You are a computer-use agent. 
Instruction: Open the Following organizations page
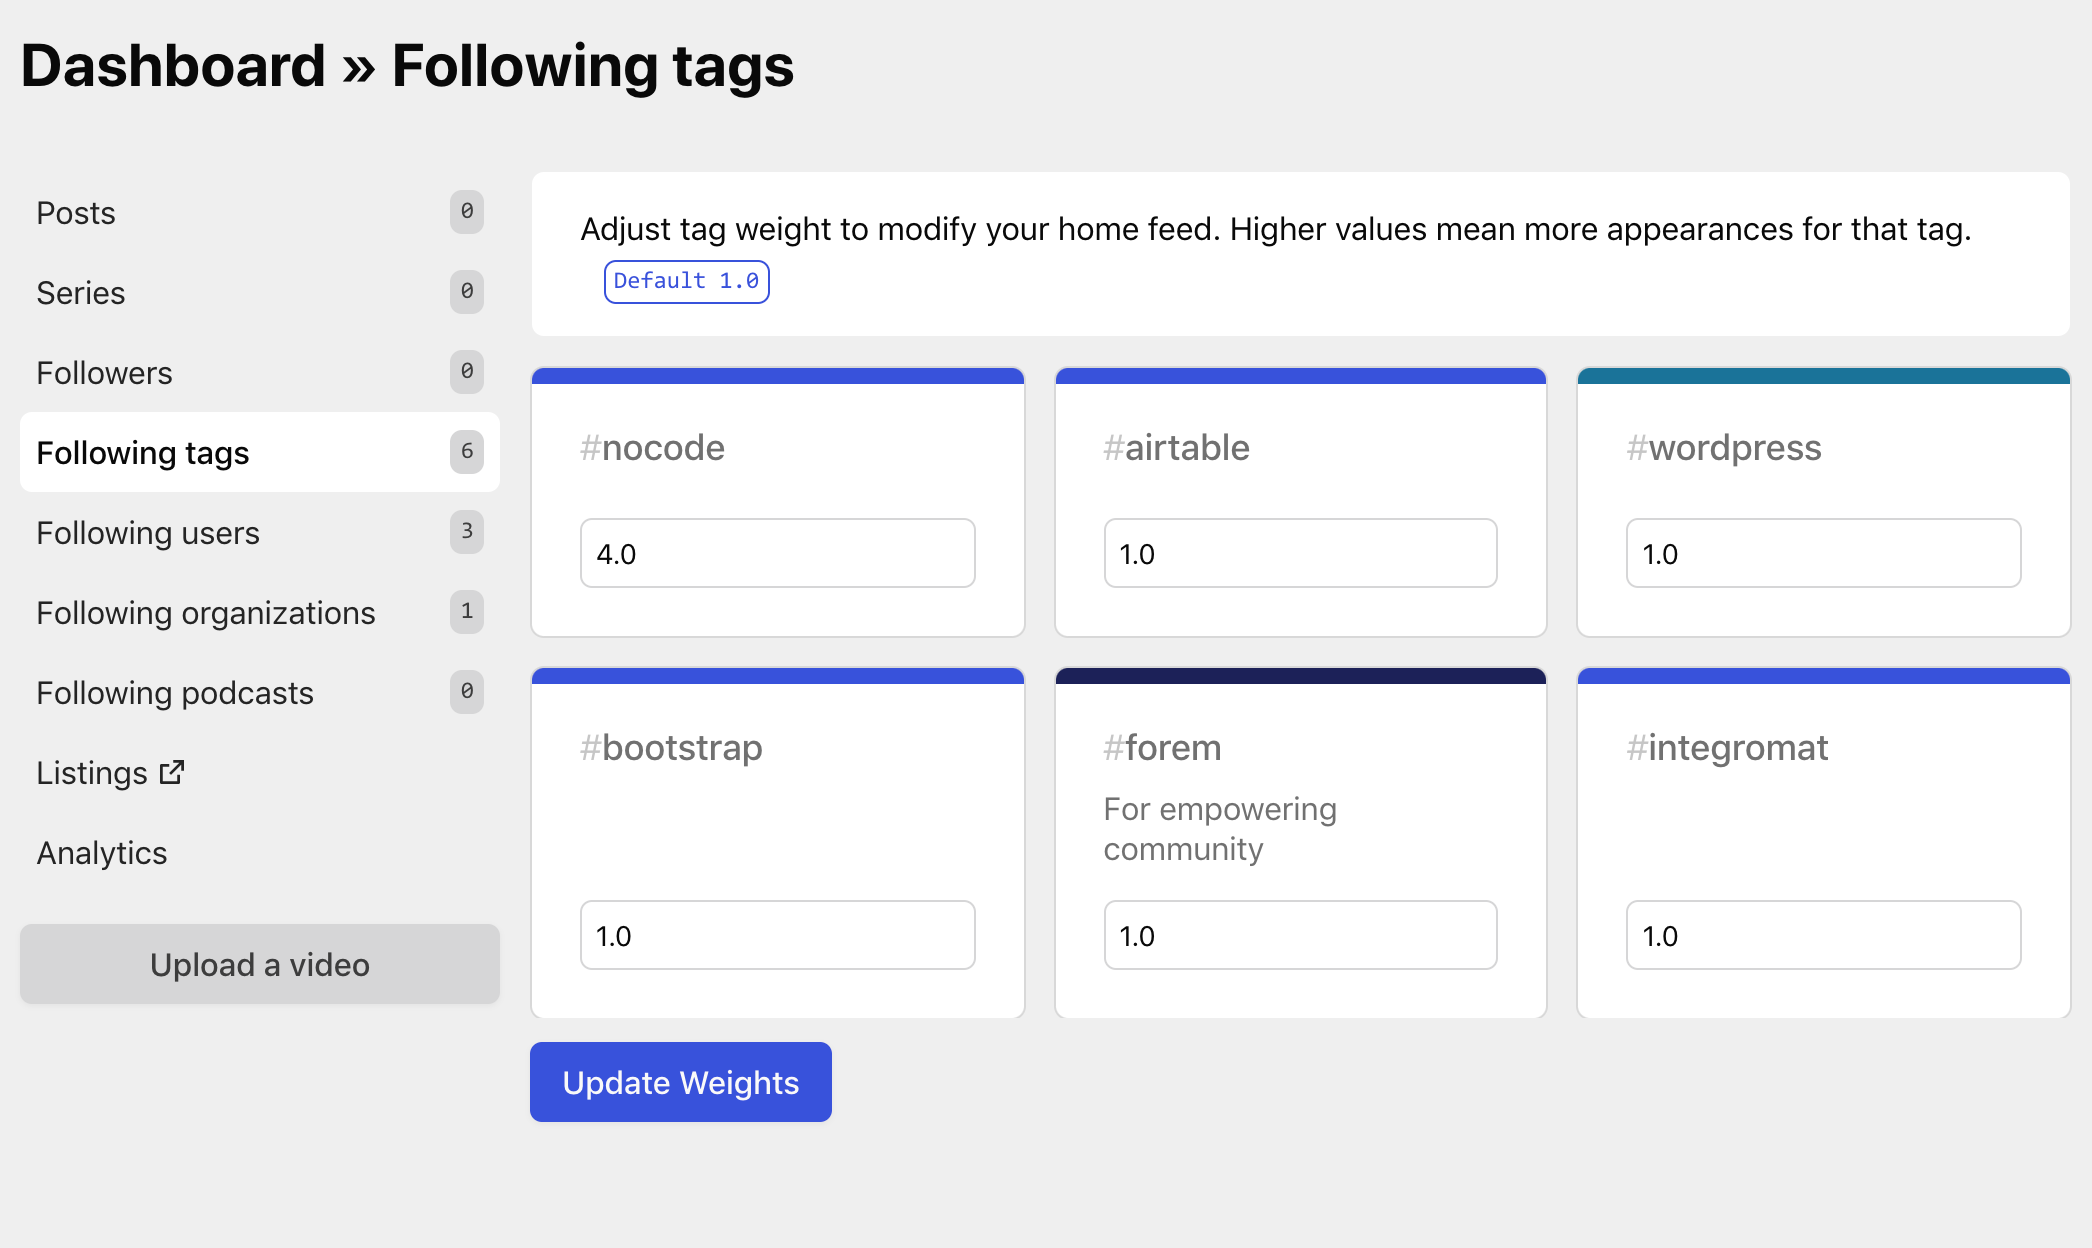pyautogui.click(x=206, y=612)
